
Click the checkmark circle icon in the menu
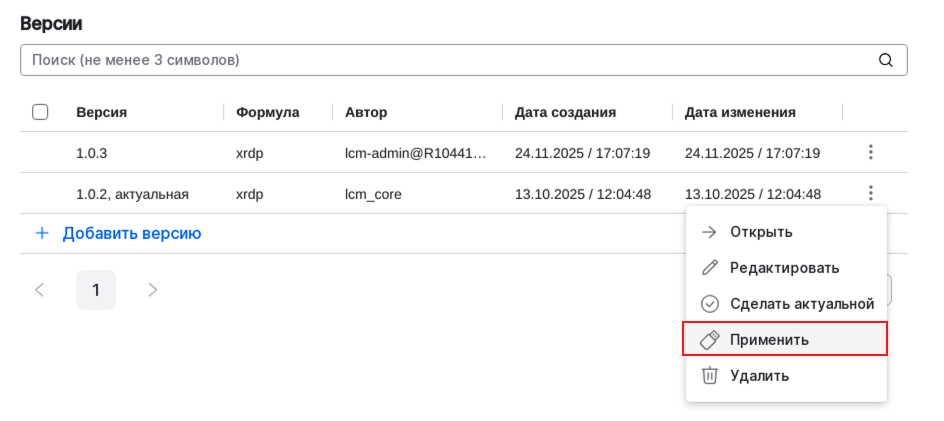(x=710, y=304)
